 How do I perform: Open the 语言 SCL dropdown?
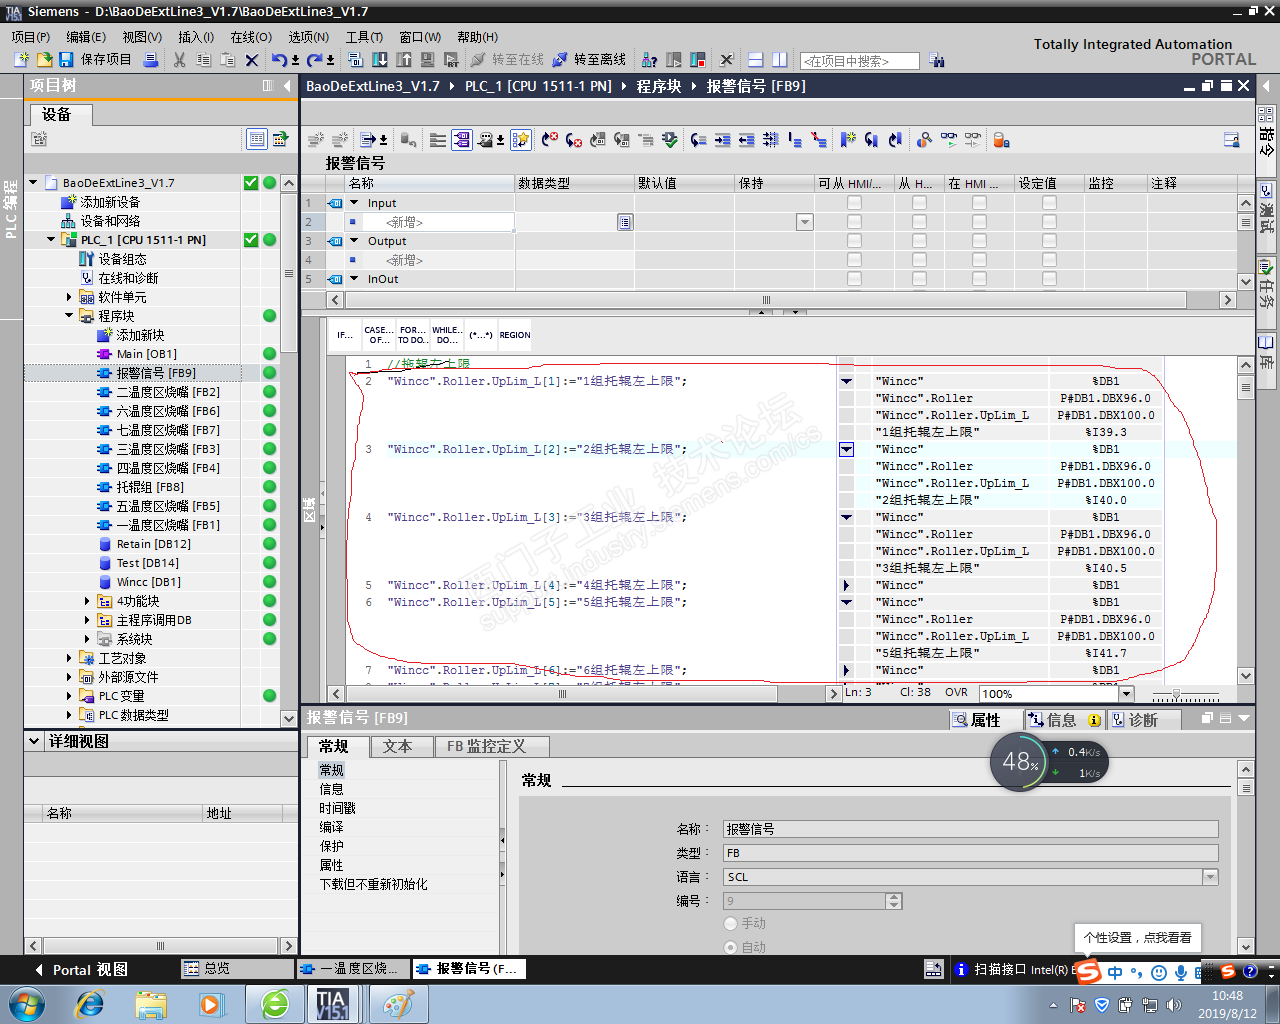tap(1210, 877)
